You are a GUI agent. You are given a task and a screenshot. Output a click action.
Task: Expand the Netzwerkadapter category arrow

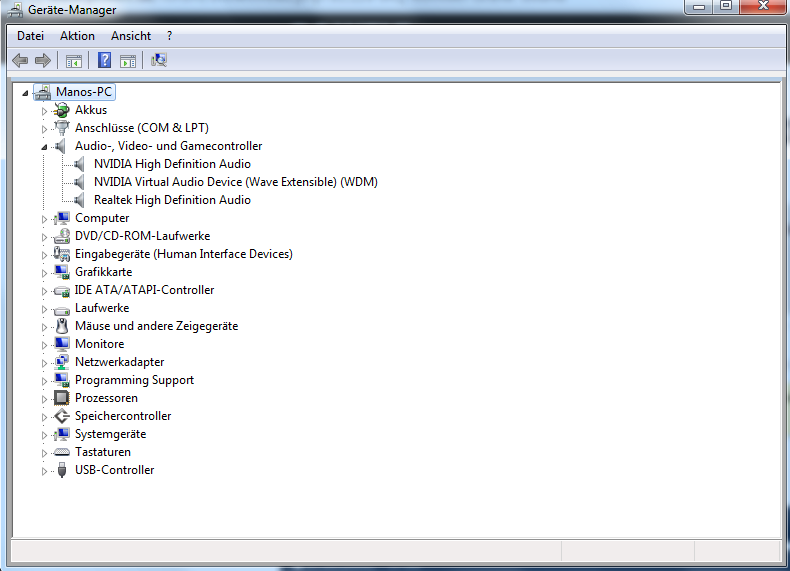pos(44,363)
